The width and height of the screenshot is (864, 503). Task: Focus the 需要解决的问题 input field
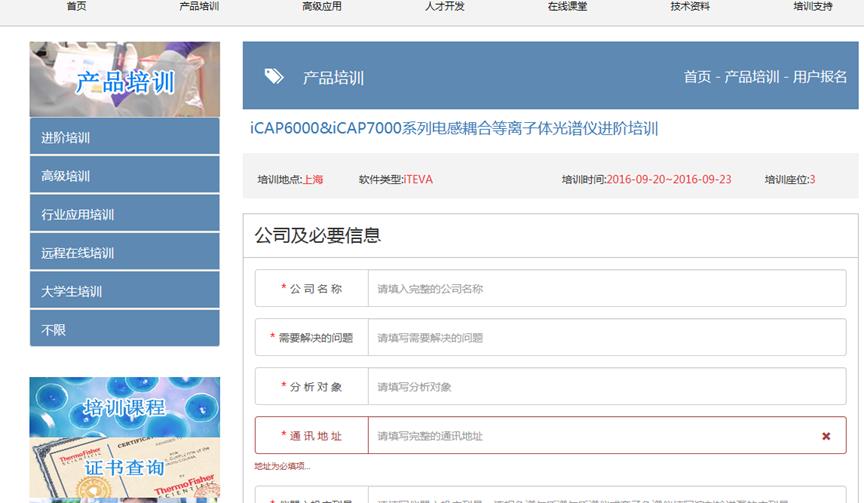607,337
